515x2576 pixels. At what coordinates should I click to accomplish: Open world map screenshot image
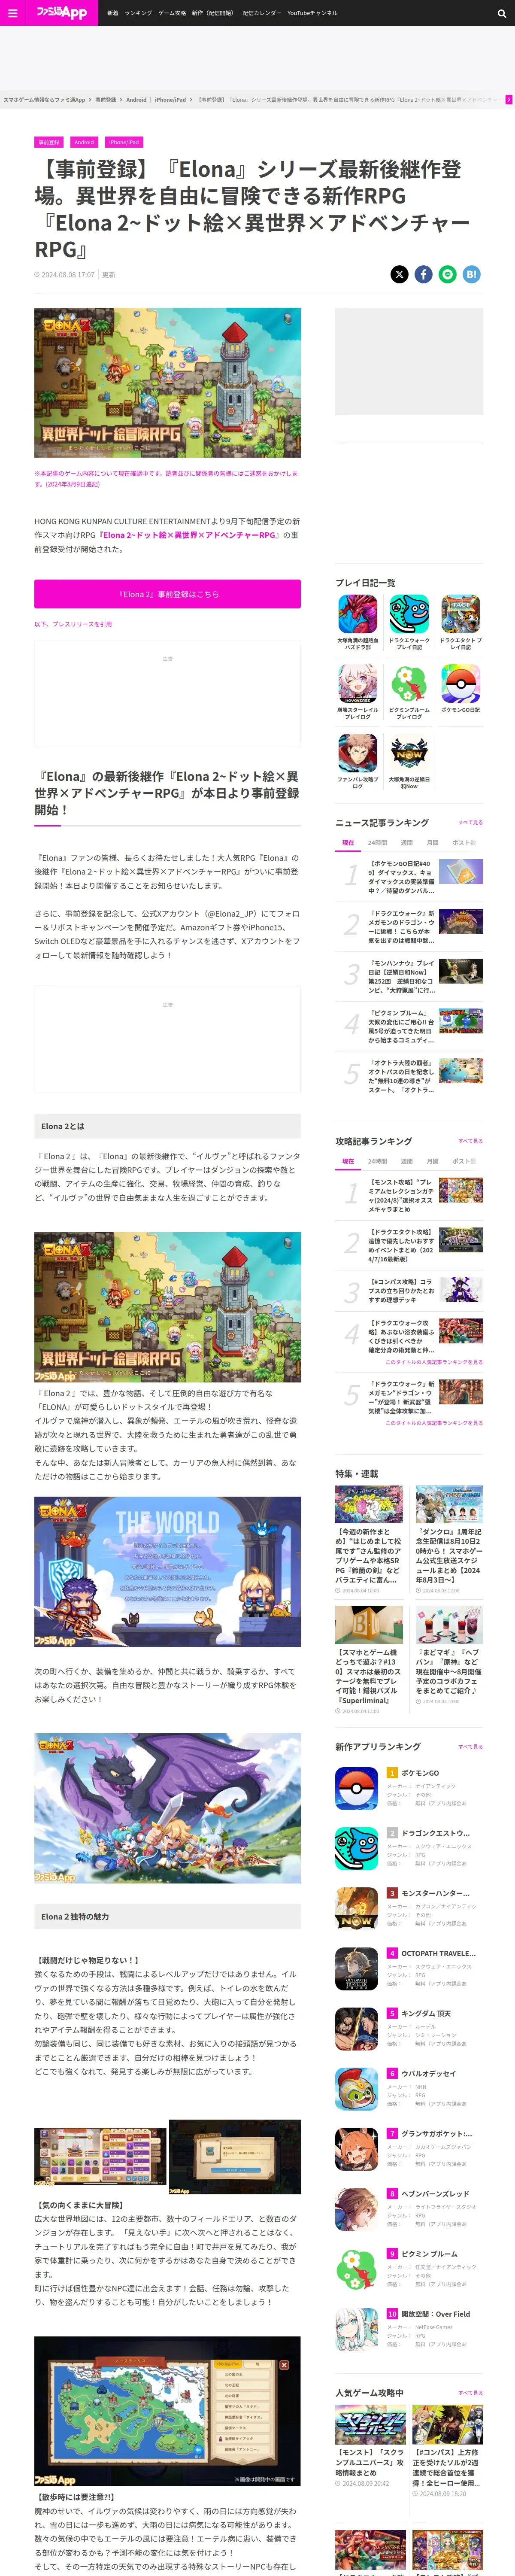pos(167,2411)
